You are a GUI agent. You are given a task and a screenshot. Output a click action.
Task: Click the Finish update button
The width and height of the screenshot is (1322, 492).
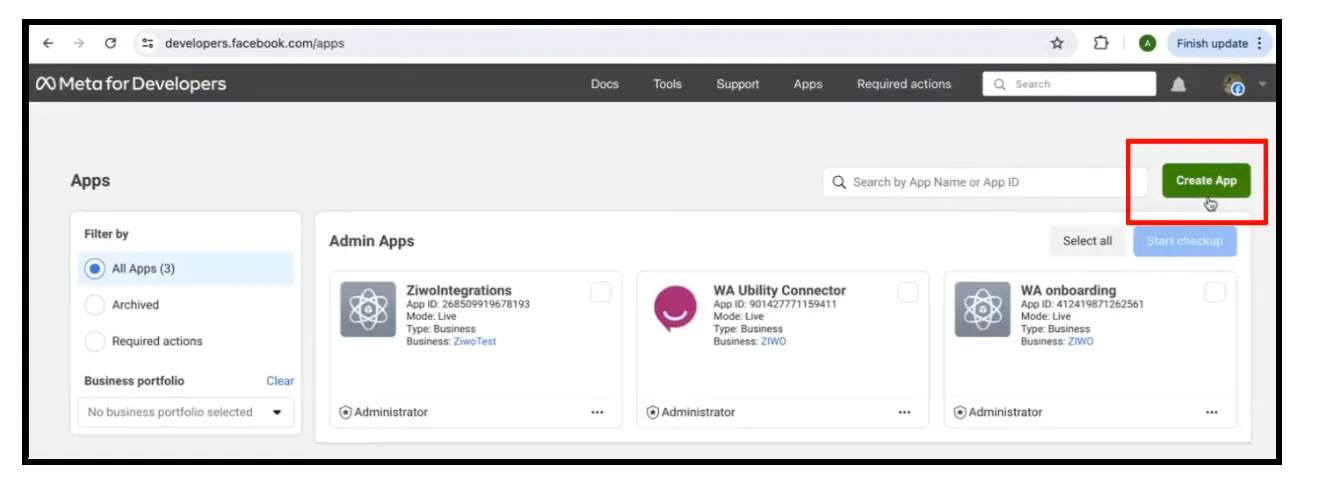pyautogui.click(x=1219, y=43)
